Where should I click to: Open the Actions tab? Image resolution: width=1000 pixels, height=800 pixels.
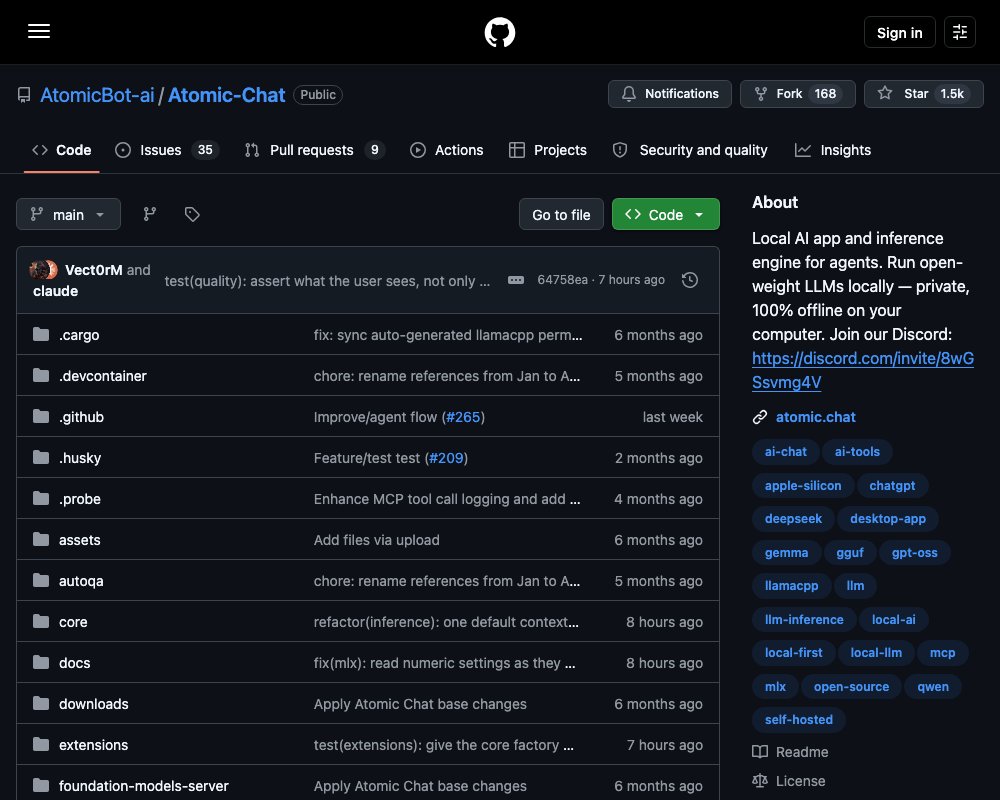click(446, 150)
